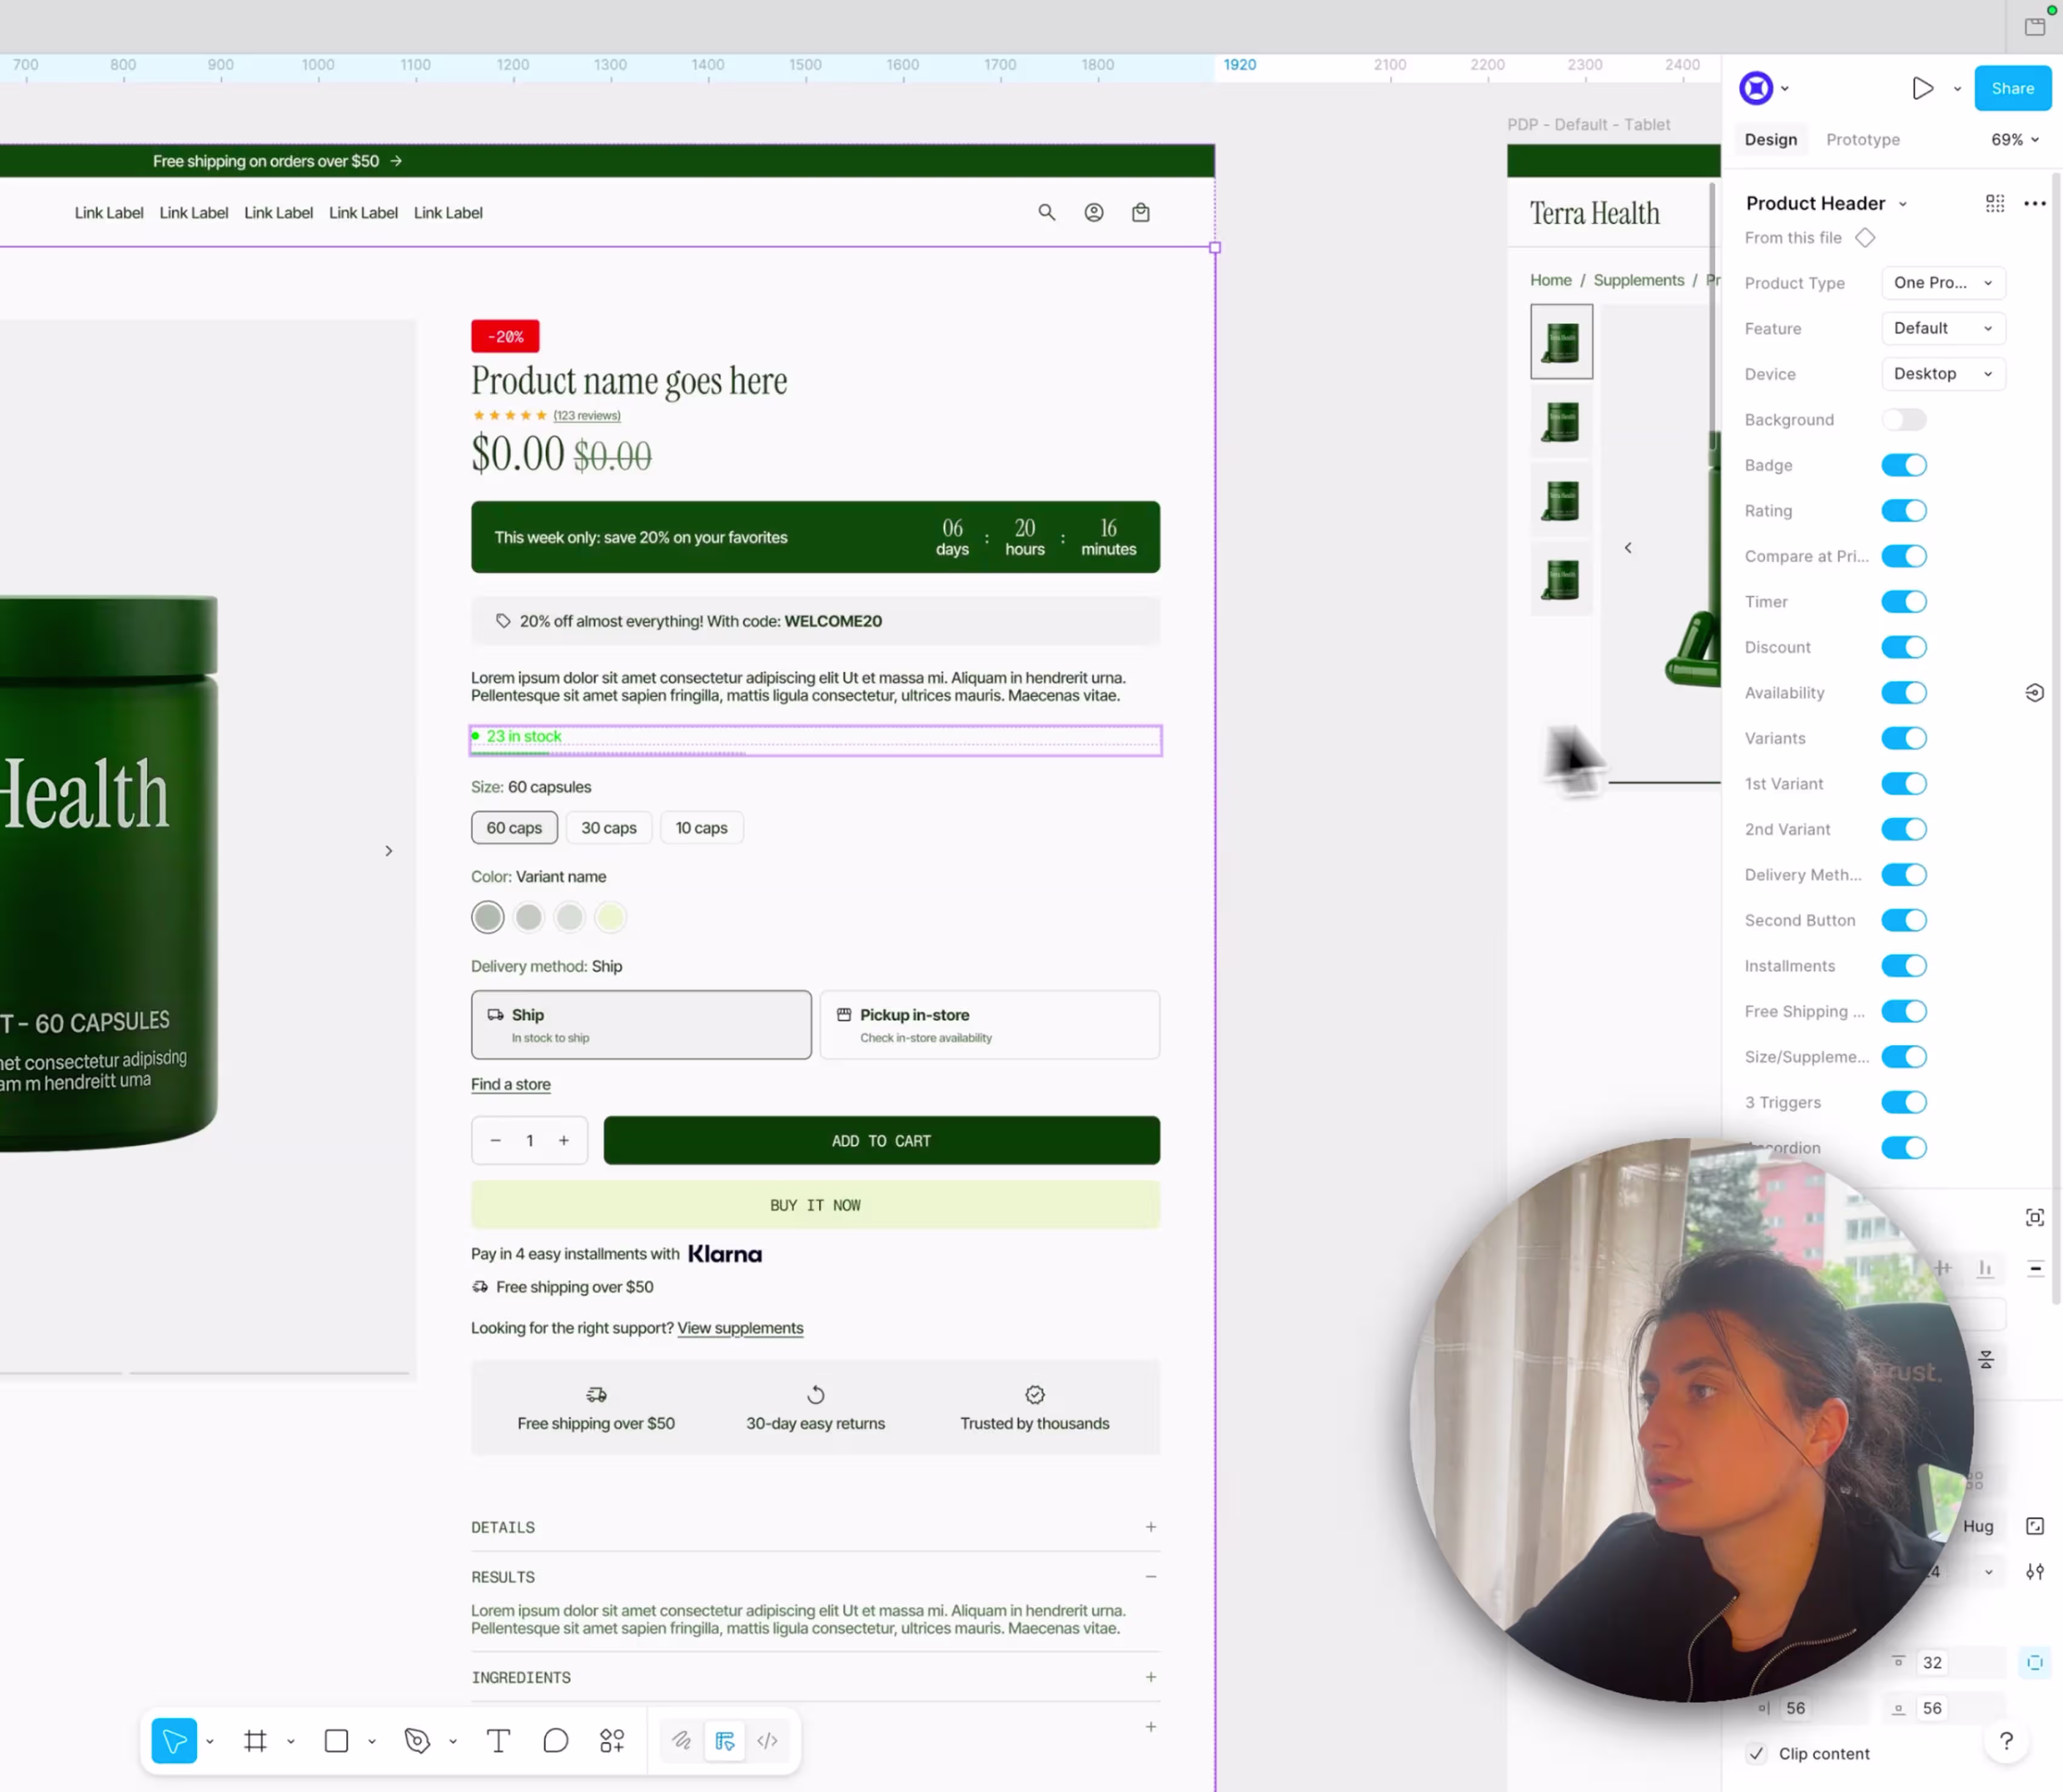The image size is (2063, 1792).
Task: Select the light green variant color swatch
Action: [x=610, y=916]
